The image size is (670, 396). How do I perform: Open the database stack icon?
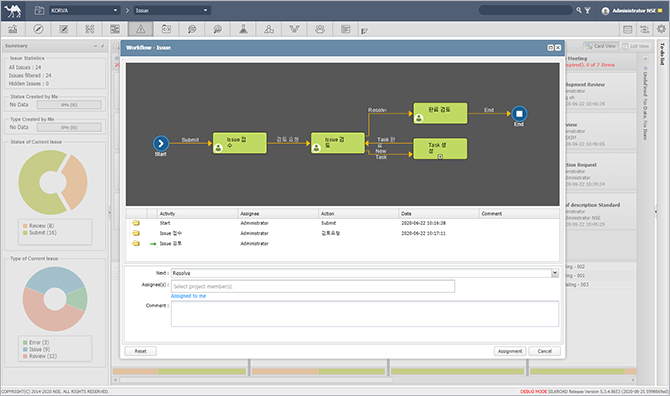(x=627, y=29)
